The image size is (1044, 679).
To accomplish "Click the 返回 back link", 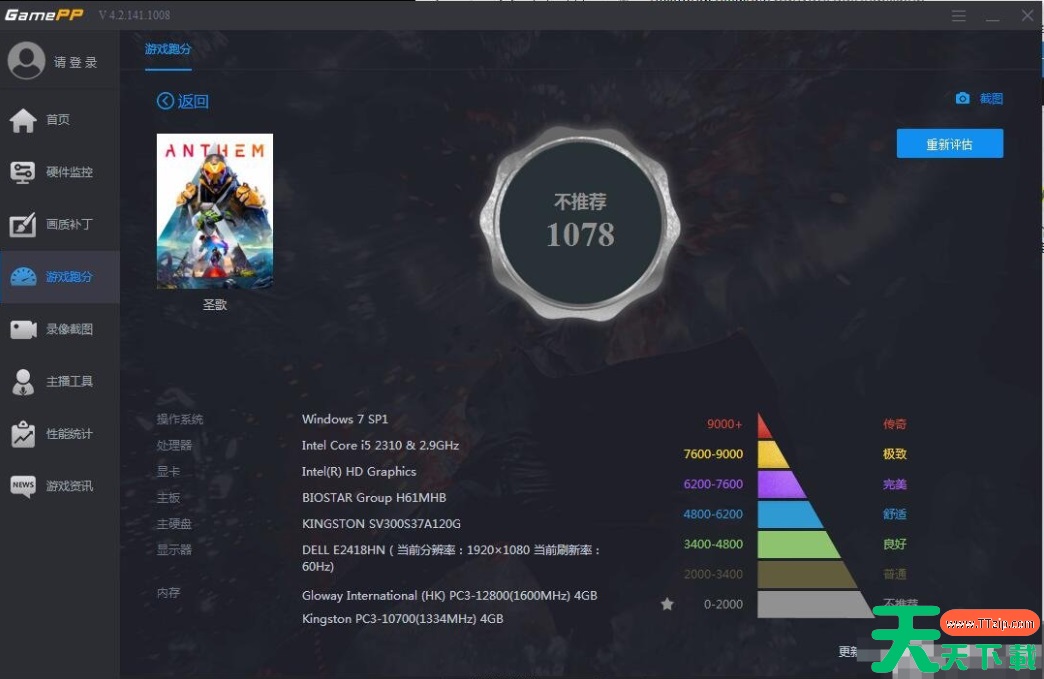I will 193,101.
